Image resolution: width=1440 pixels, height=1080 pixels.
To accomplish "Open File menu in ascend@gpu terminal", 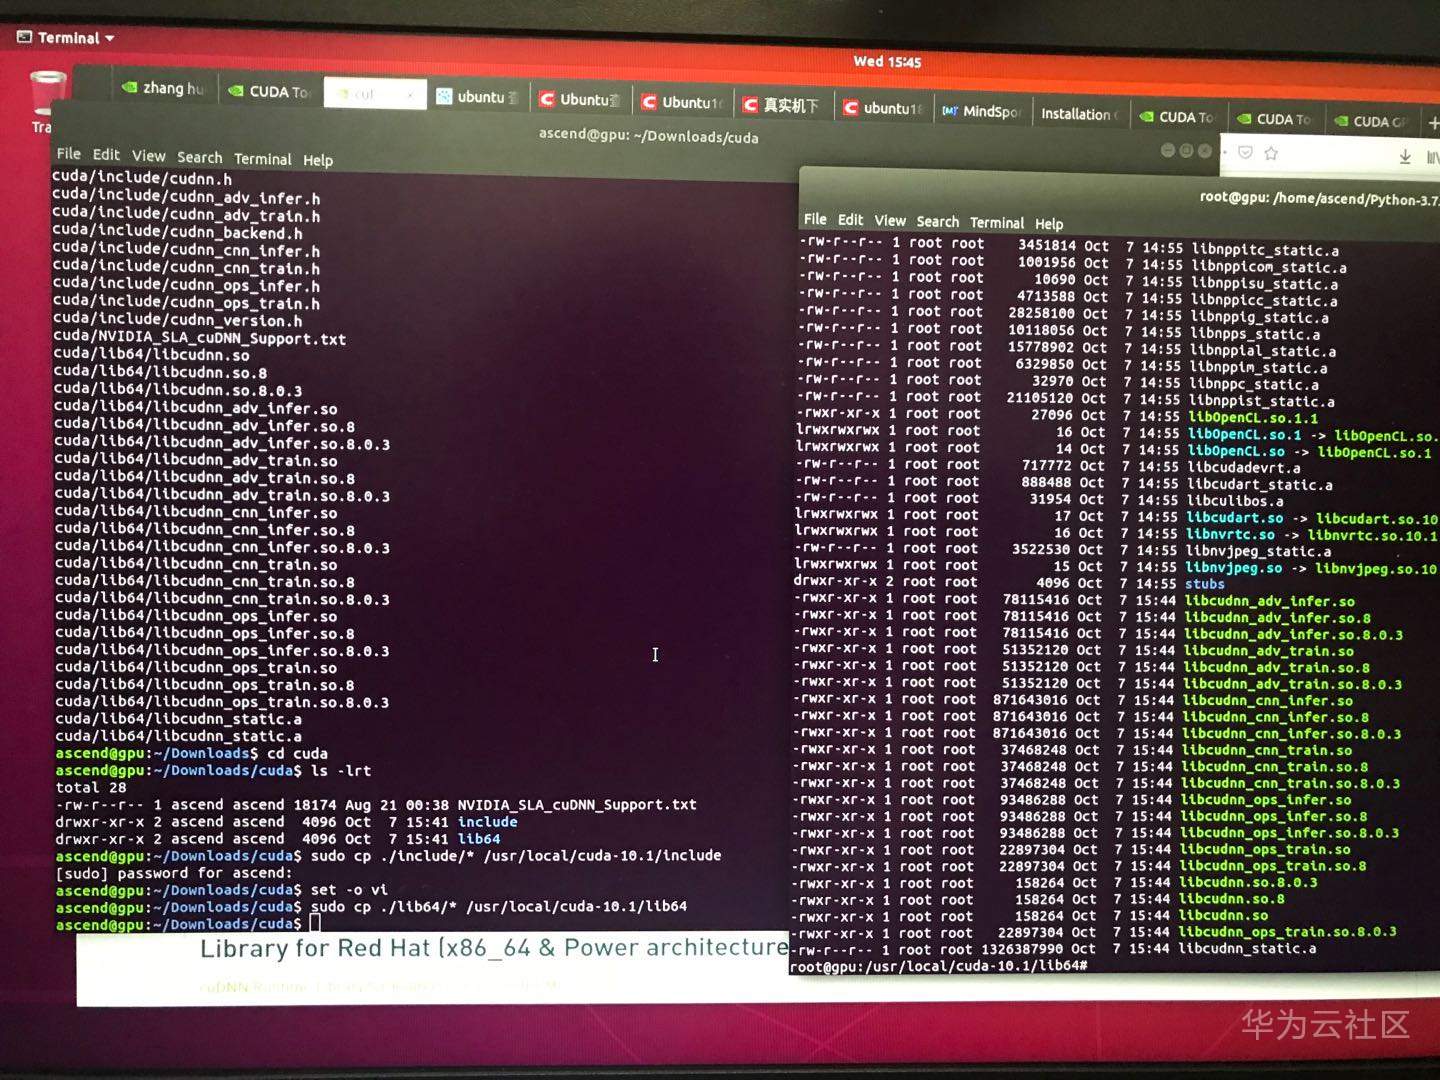I will 69,153.
